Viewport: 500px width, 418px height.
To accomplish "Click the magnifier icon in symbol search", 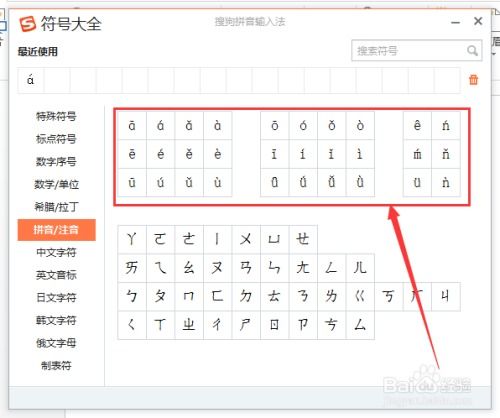I will pyautogui.click(x=472, y=51).
